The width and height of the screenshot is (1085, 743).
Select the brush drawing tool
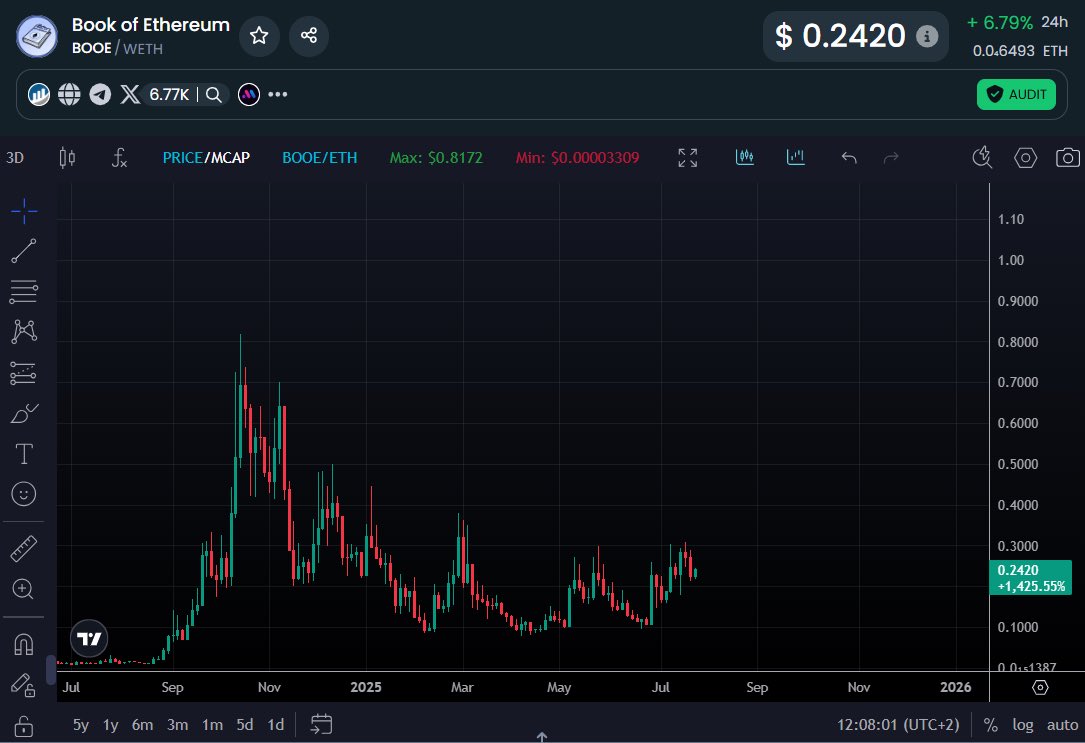24,413
